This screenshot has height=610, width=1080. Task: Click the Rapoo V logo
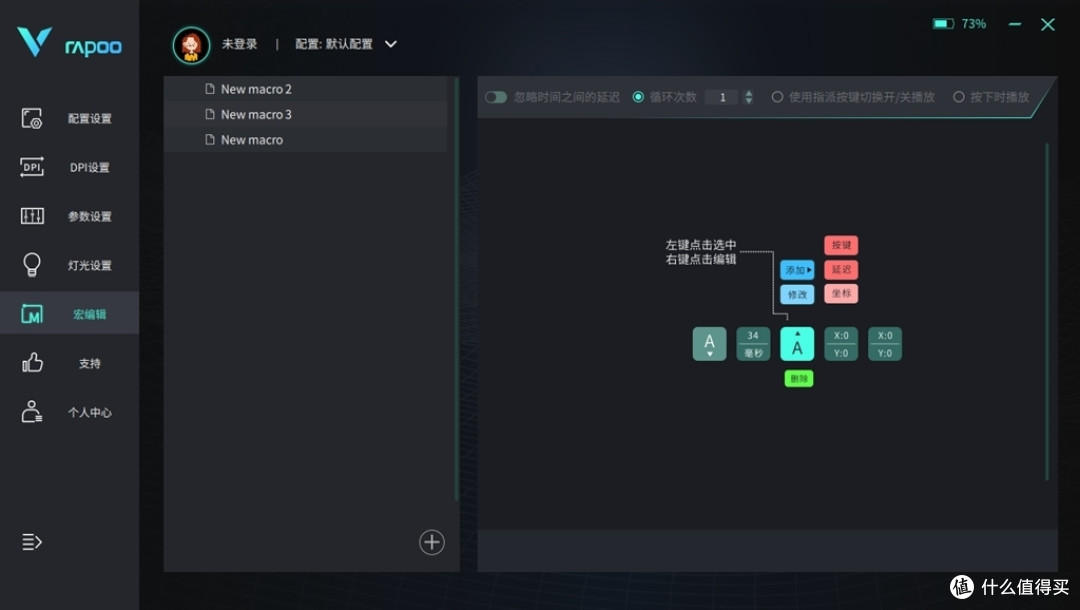tap(34, 42)
